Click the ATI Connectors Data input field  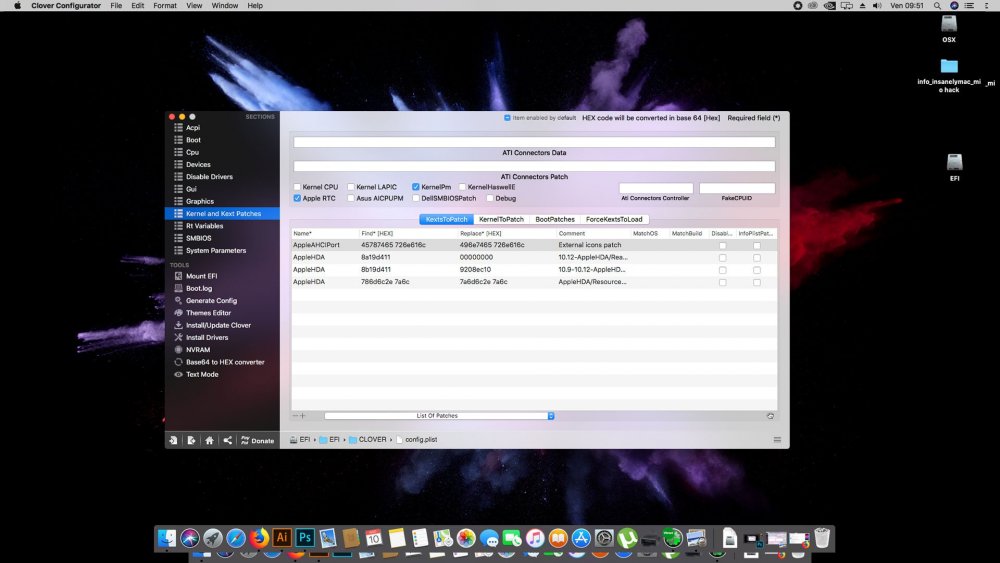[534, 142]
